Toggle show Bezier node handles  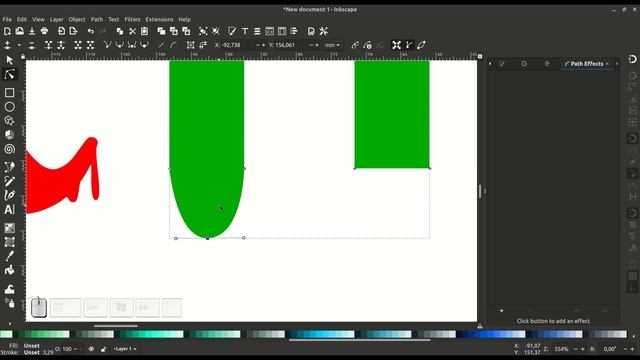coord(409,45)
